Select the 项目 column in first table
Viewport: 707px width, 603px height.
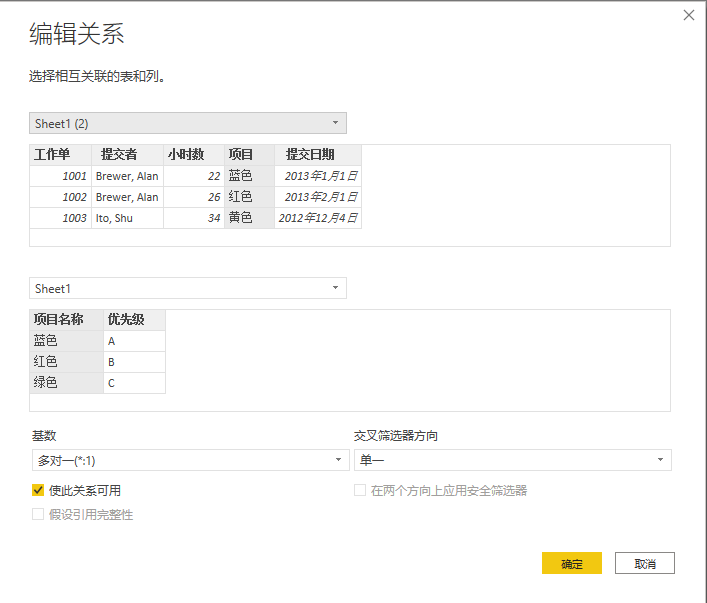(241, 155)
